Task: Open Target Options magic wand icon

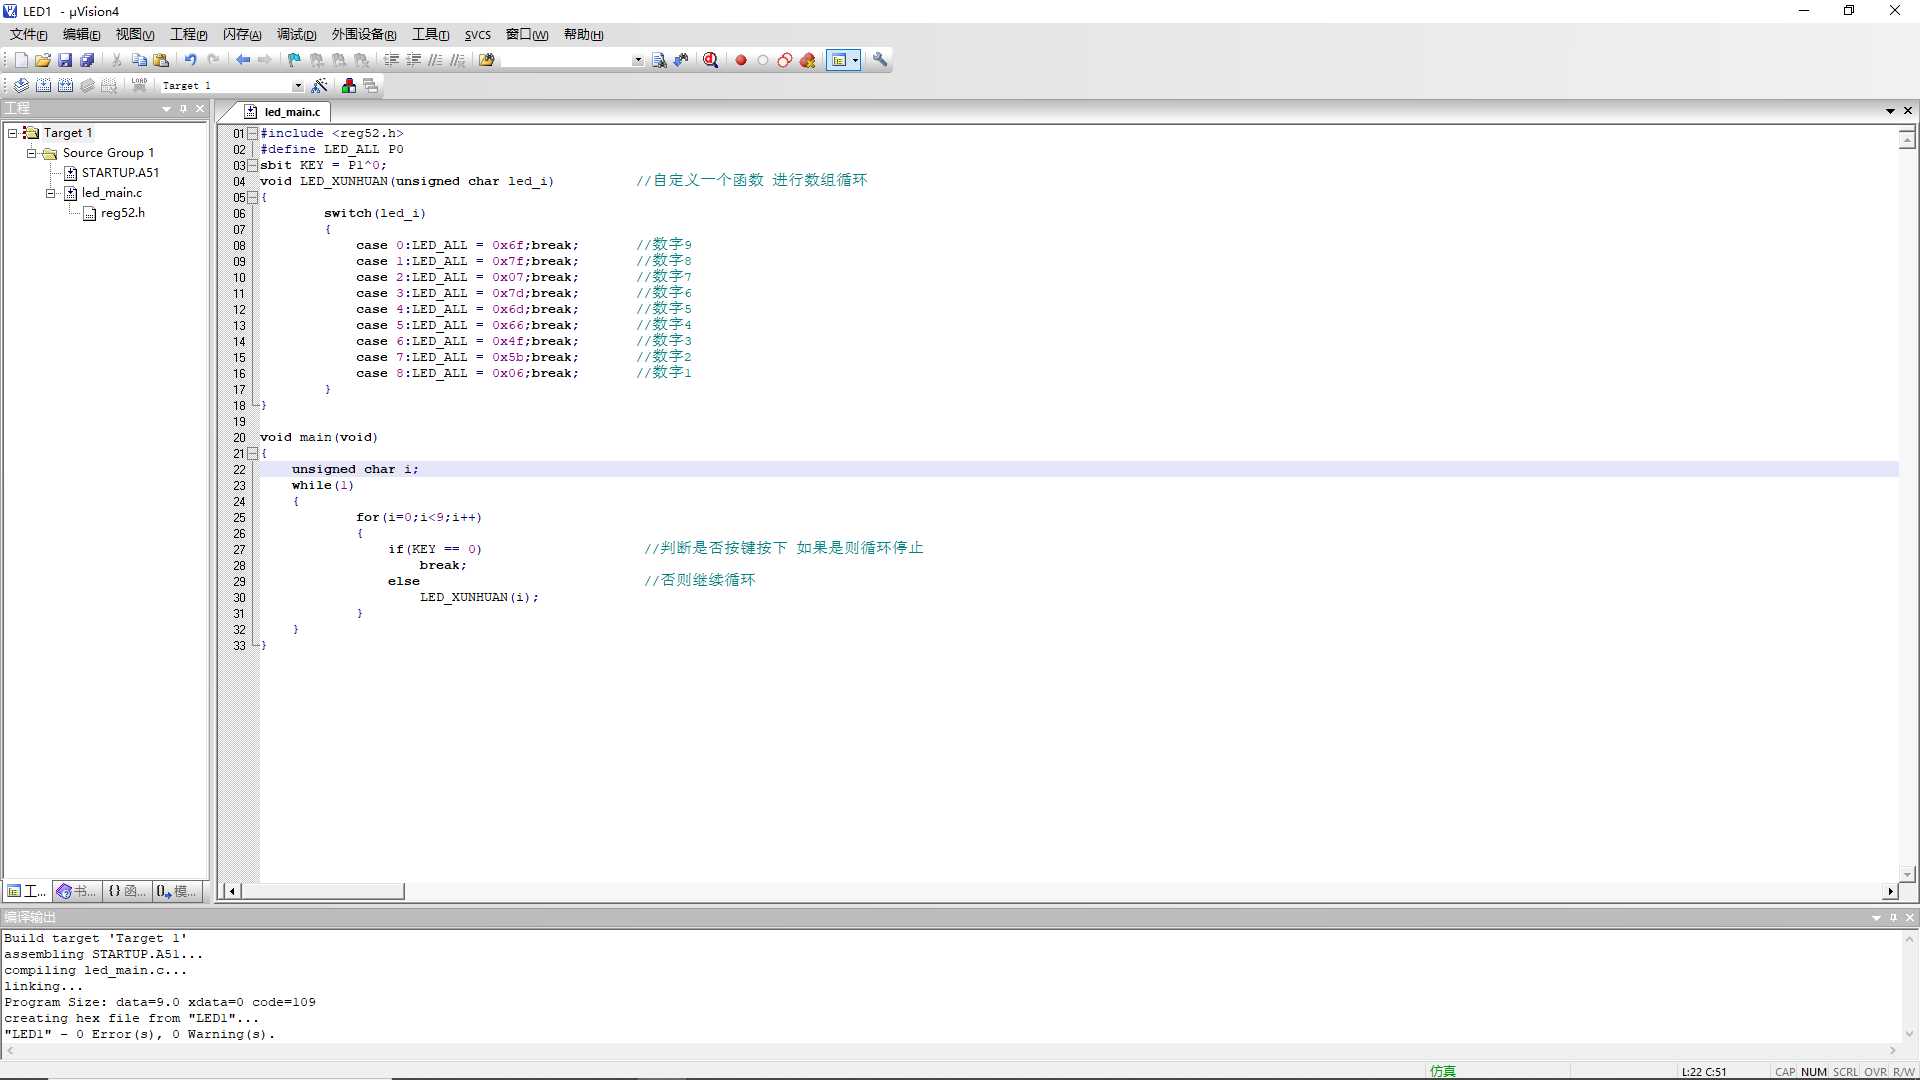Action: pyautogui.click(x=320, y=86)
